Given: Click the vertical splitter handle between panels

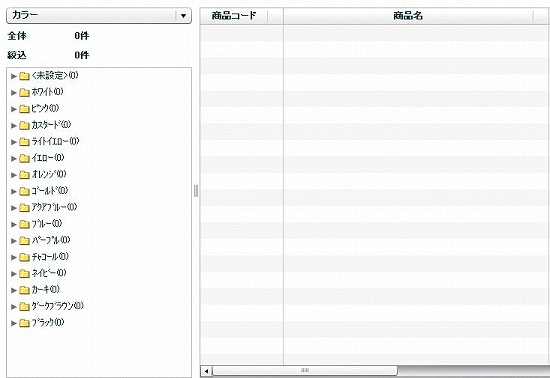Looking at the screenshot, I should (x=196, y=191).
